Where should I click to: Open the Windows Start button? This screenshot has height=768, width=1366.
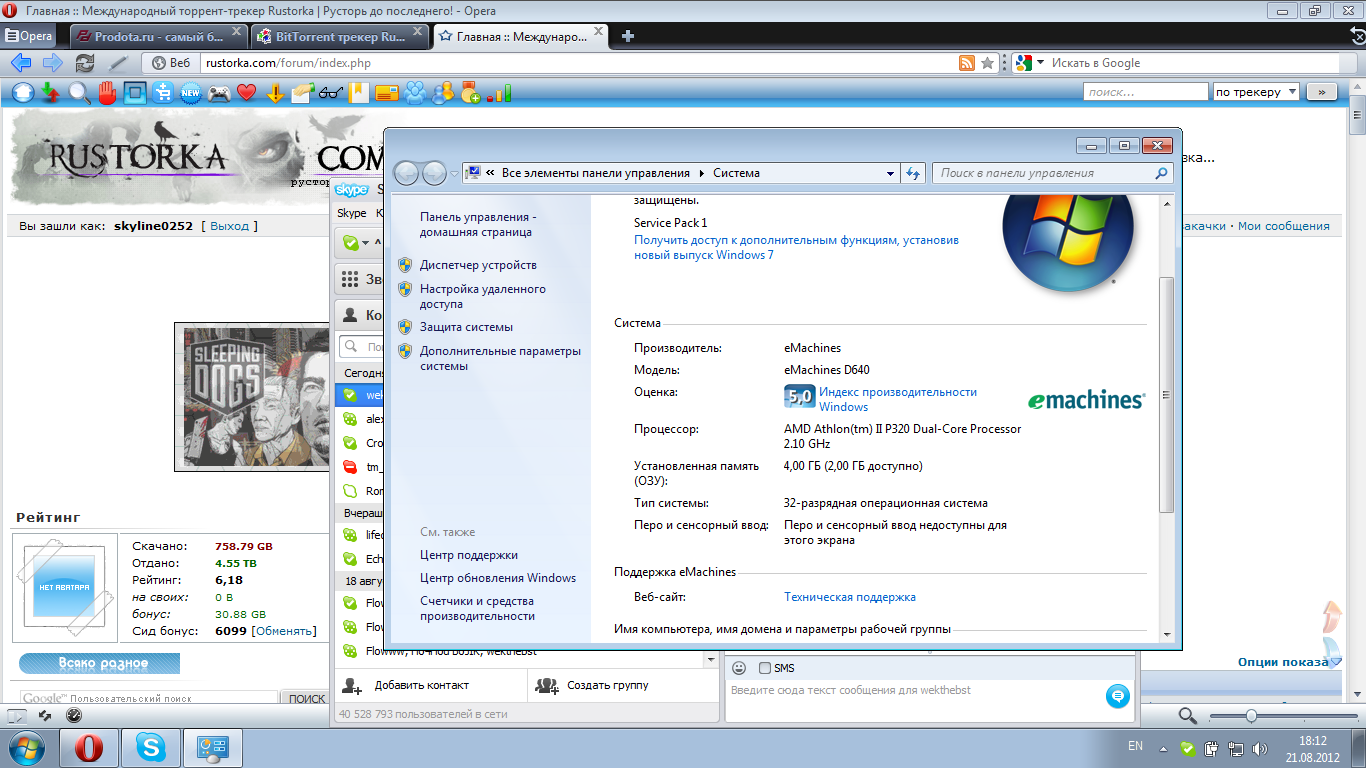26,747
